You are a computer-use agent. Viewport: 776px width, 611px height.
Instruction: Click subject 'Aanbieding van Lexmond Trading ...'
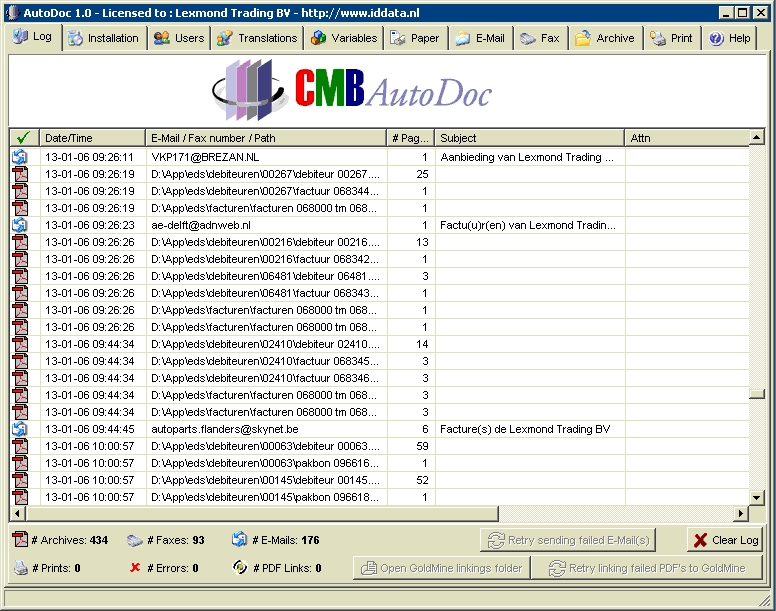click(x=527, y=157)
